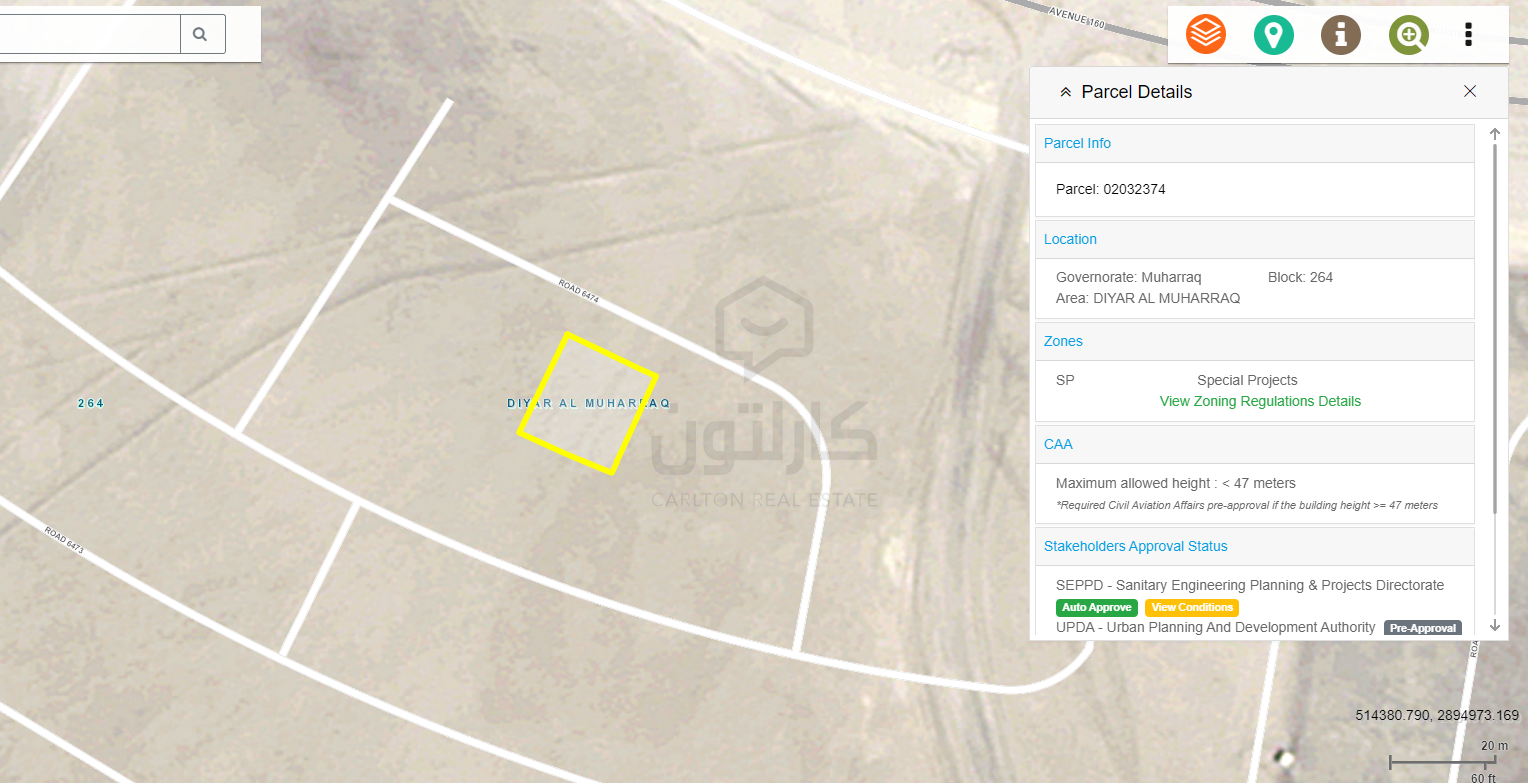The width and height of the screenshot is (1528, 783).
Task: Click the green zoom-in magnifier icon
Action: coord(1408,35)
